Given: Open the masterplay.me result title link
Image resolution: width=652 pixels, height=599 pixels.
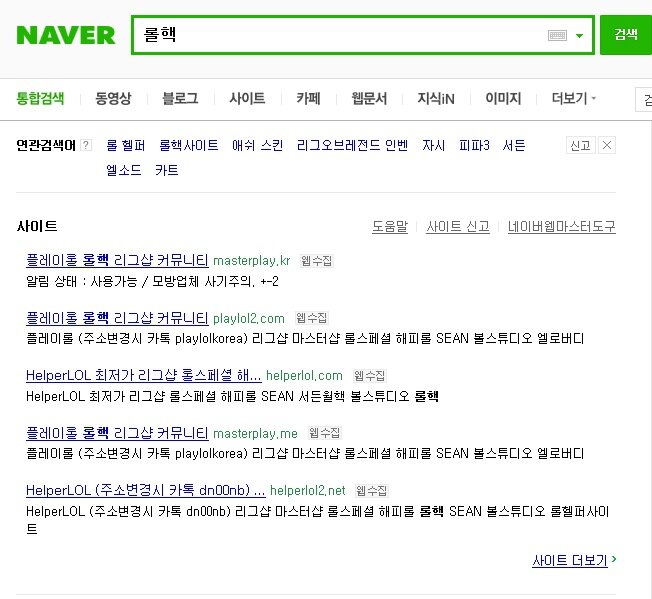Looking at the screenshot, I should (x=117, y=433).
